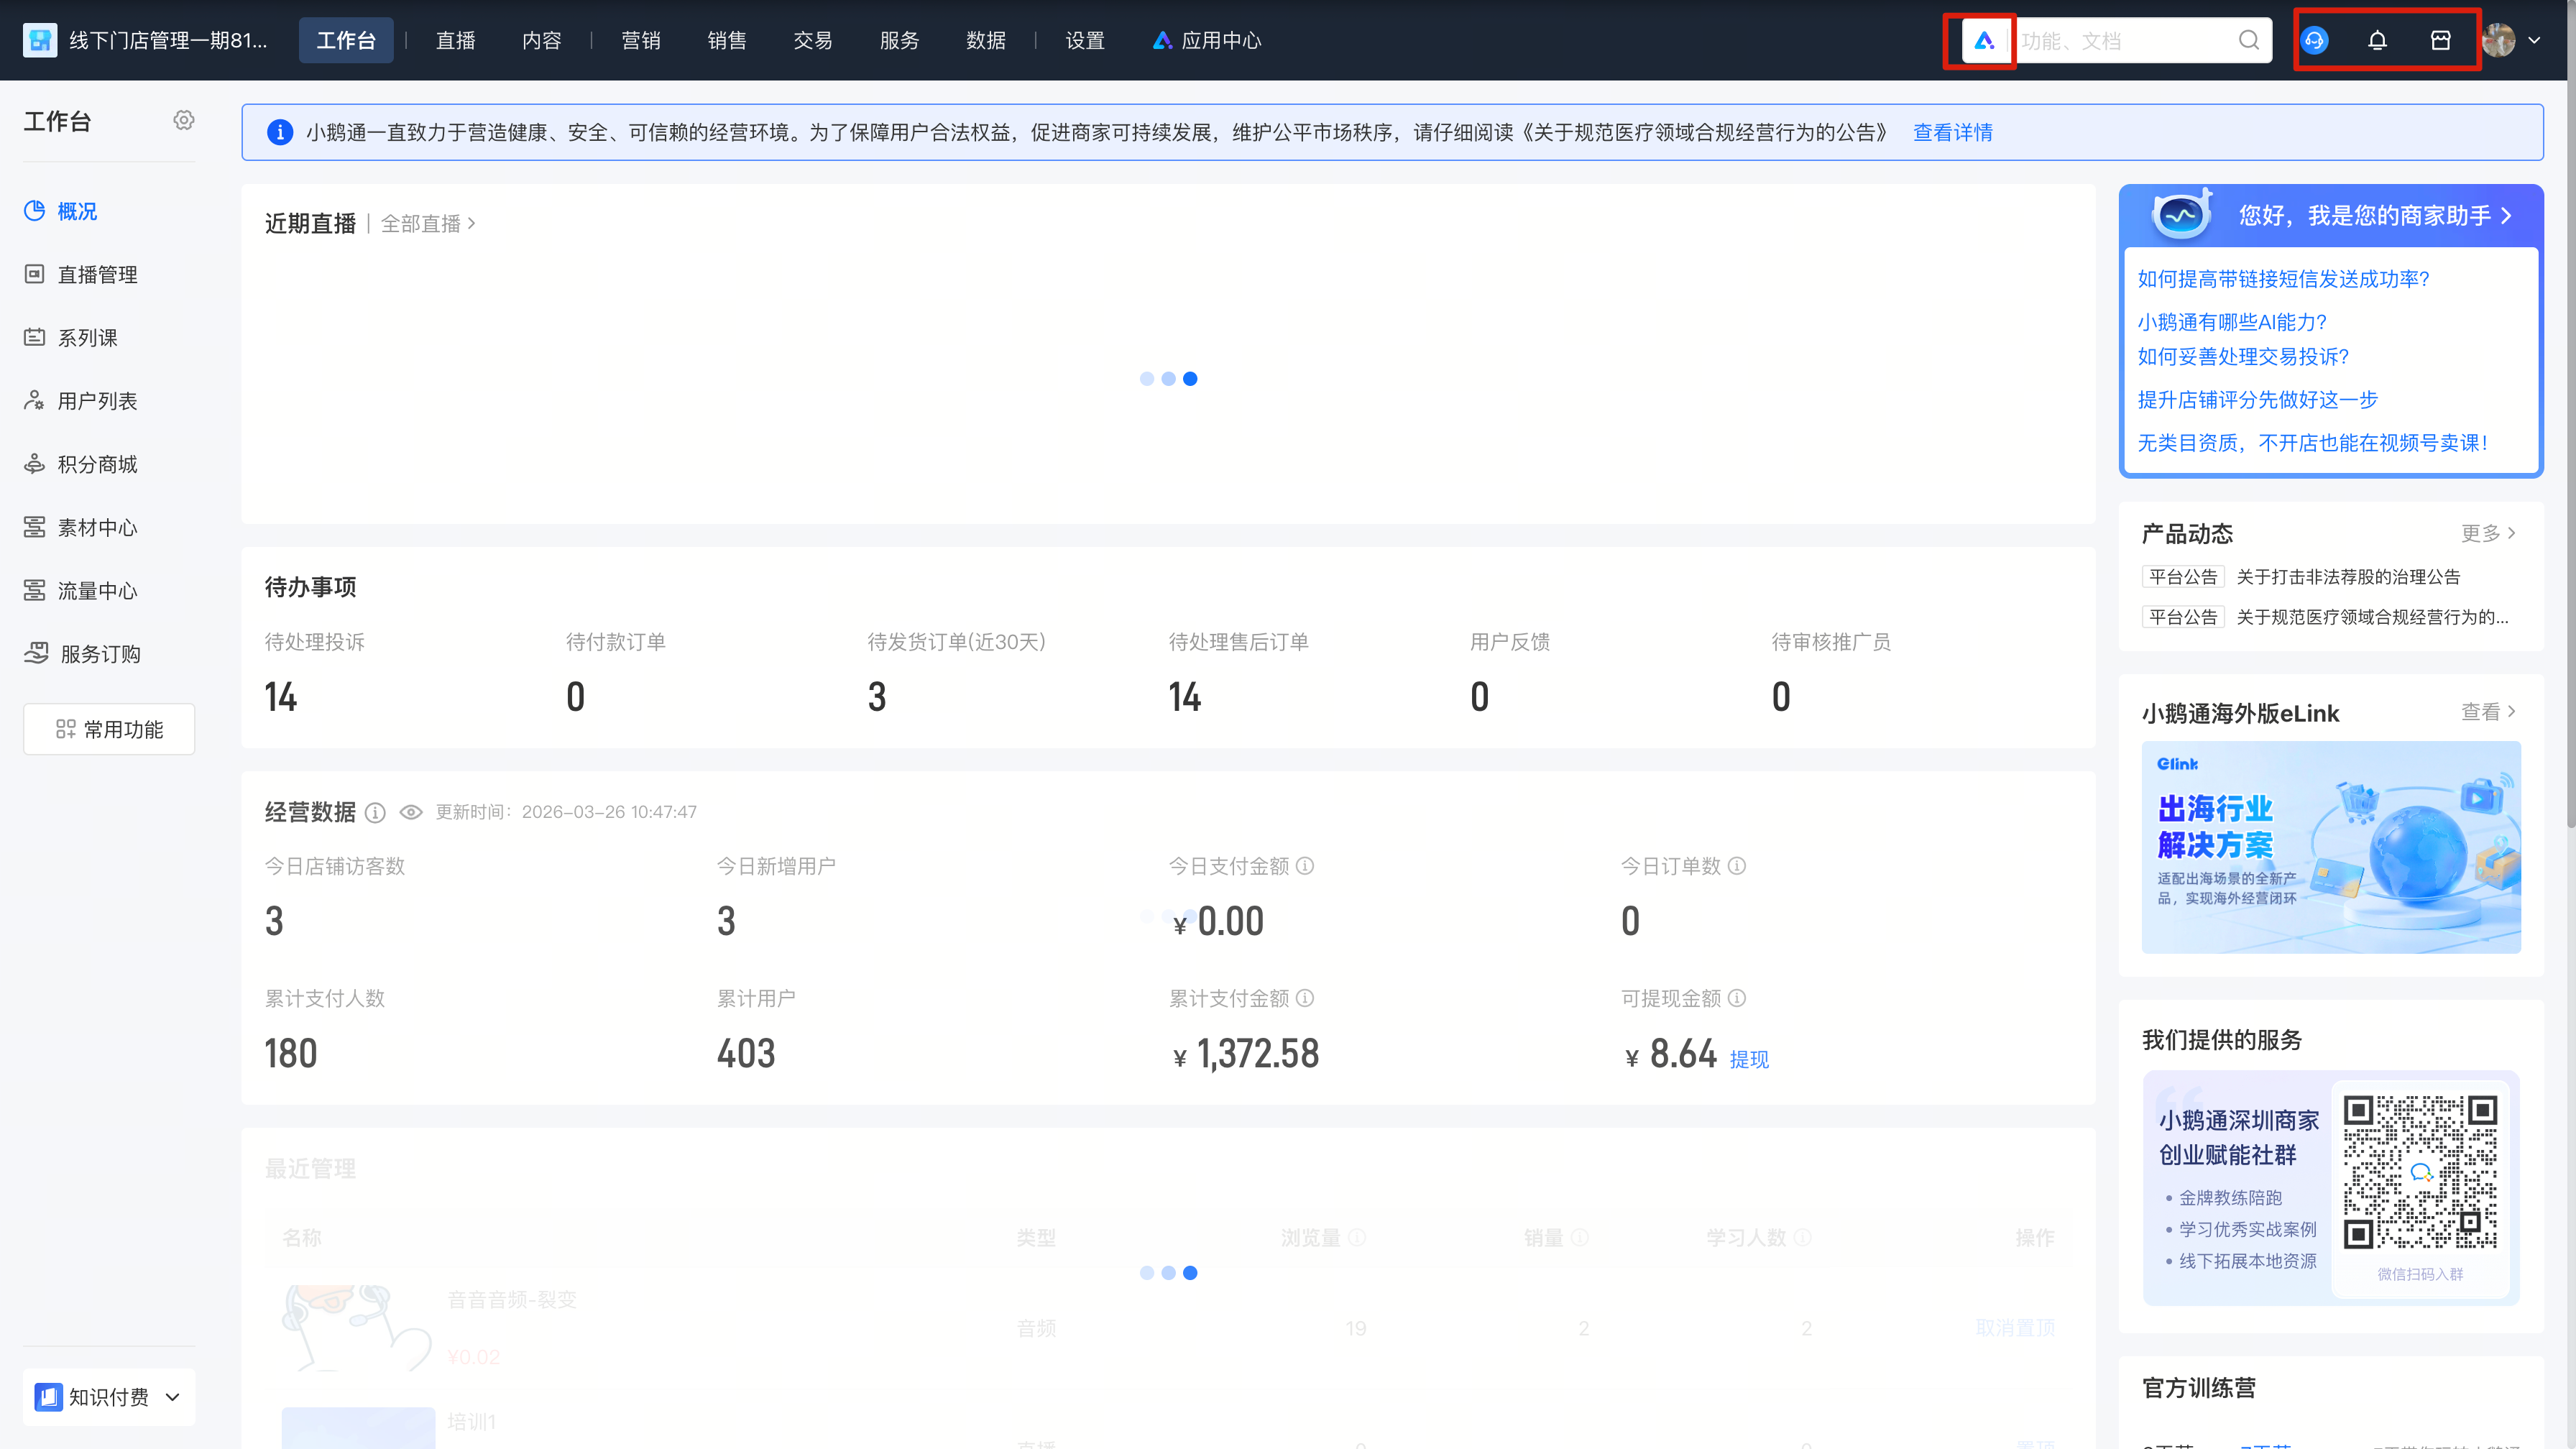Viewport: 2576px width, 1449px height.
Task: Open link 小鹅通有哪些AI能力?
Action: 2232,322
